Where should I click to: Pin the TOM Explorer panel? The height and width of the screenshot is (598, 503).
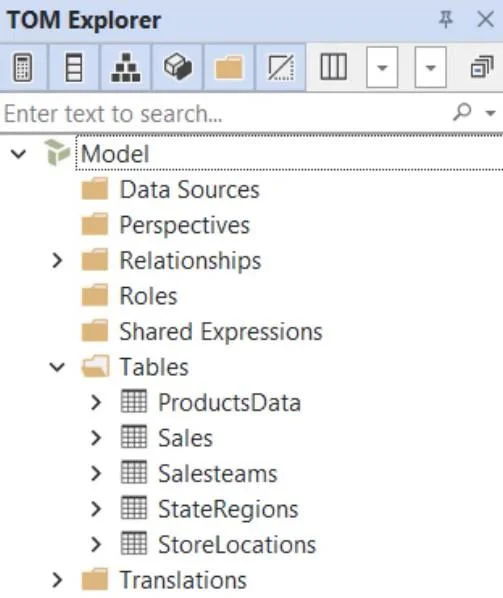coord(445,19)
